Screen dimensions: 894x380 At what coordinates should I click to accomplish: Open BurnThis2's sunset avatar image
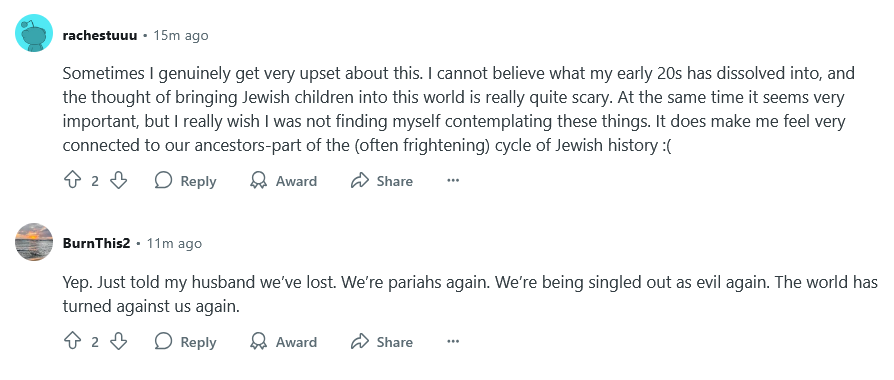tap(34, 242)
